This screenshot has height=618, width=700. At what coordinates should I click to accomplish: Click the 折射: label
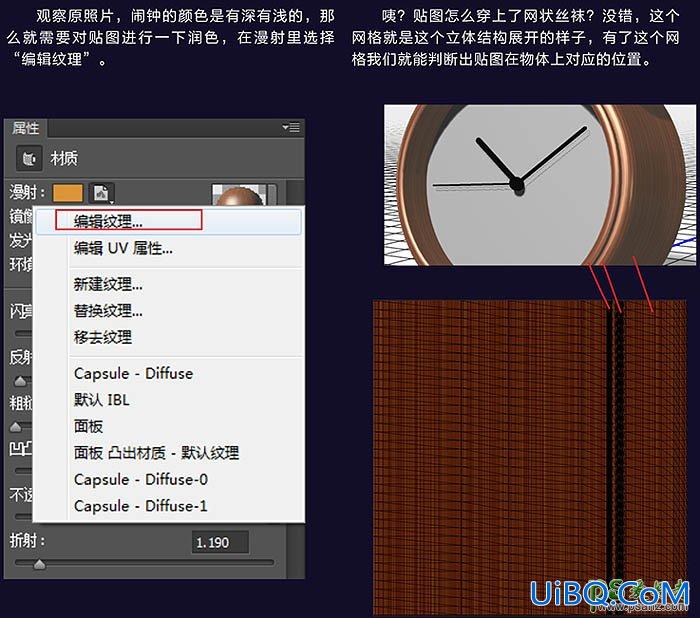(28, 541)
